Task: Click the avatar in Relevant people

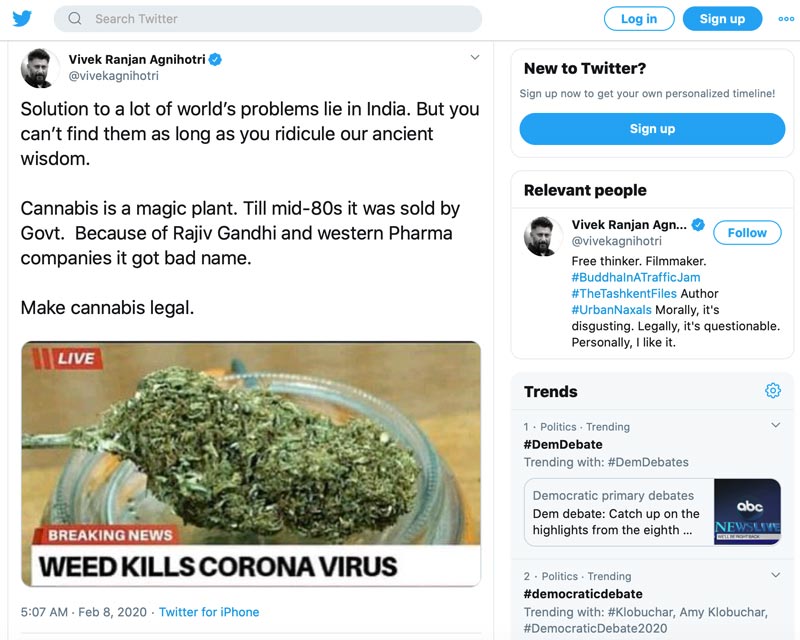Action: click(x=543, y=236)
